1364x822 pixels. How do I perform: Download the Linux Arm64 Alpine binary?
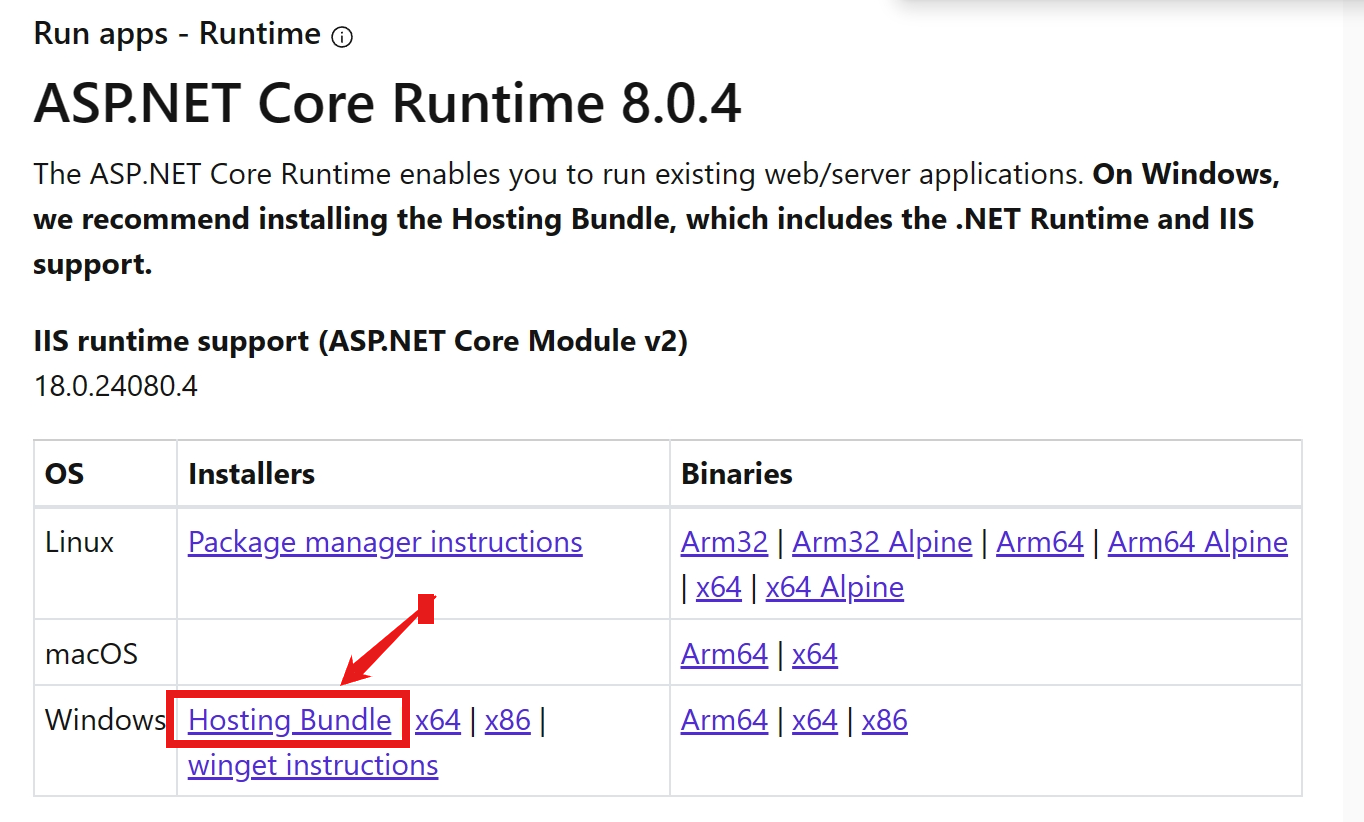[1197, 541]
